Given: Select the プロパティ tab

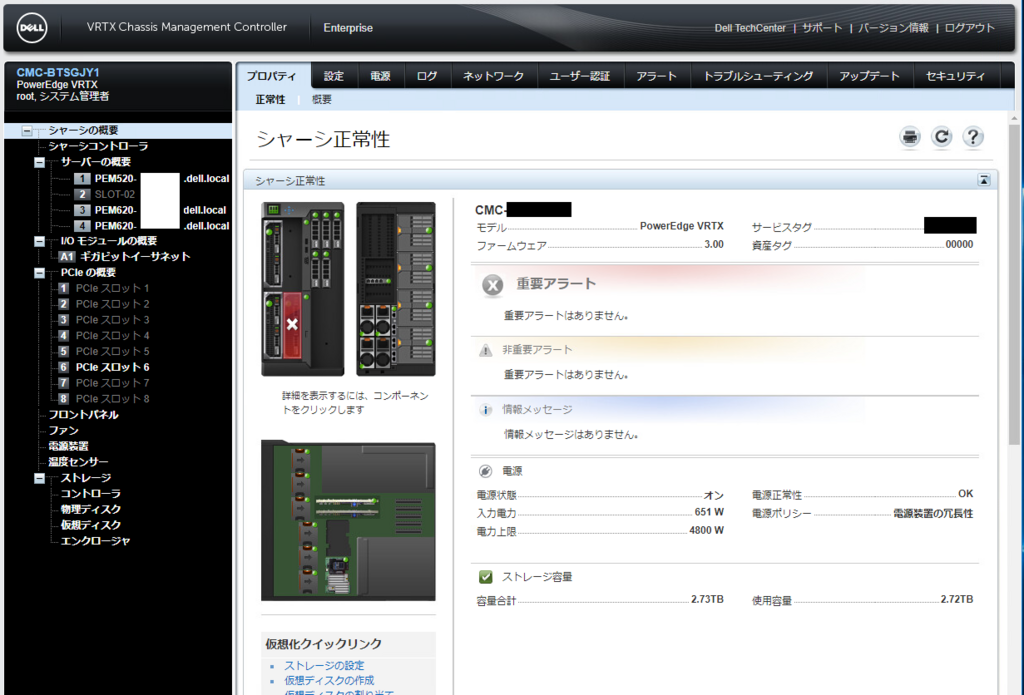Looking at the screenshot, I should click(x=272, y=76).
